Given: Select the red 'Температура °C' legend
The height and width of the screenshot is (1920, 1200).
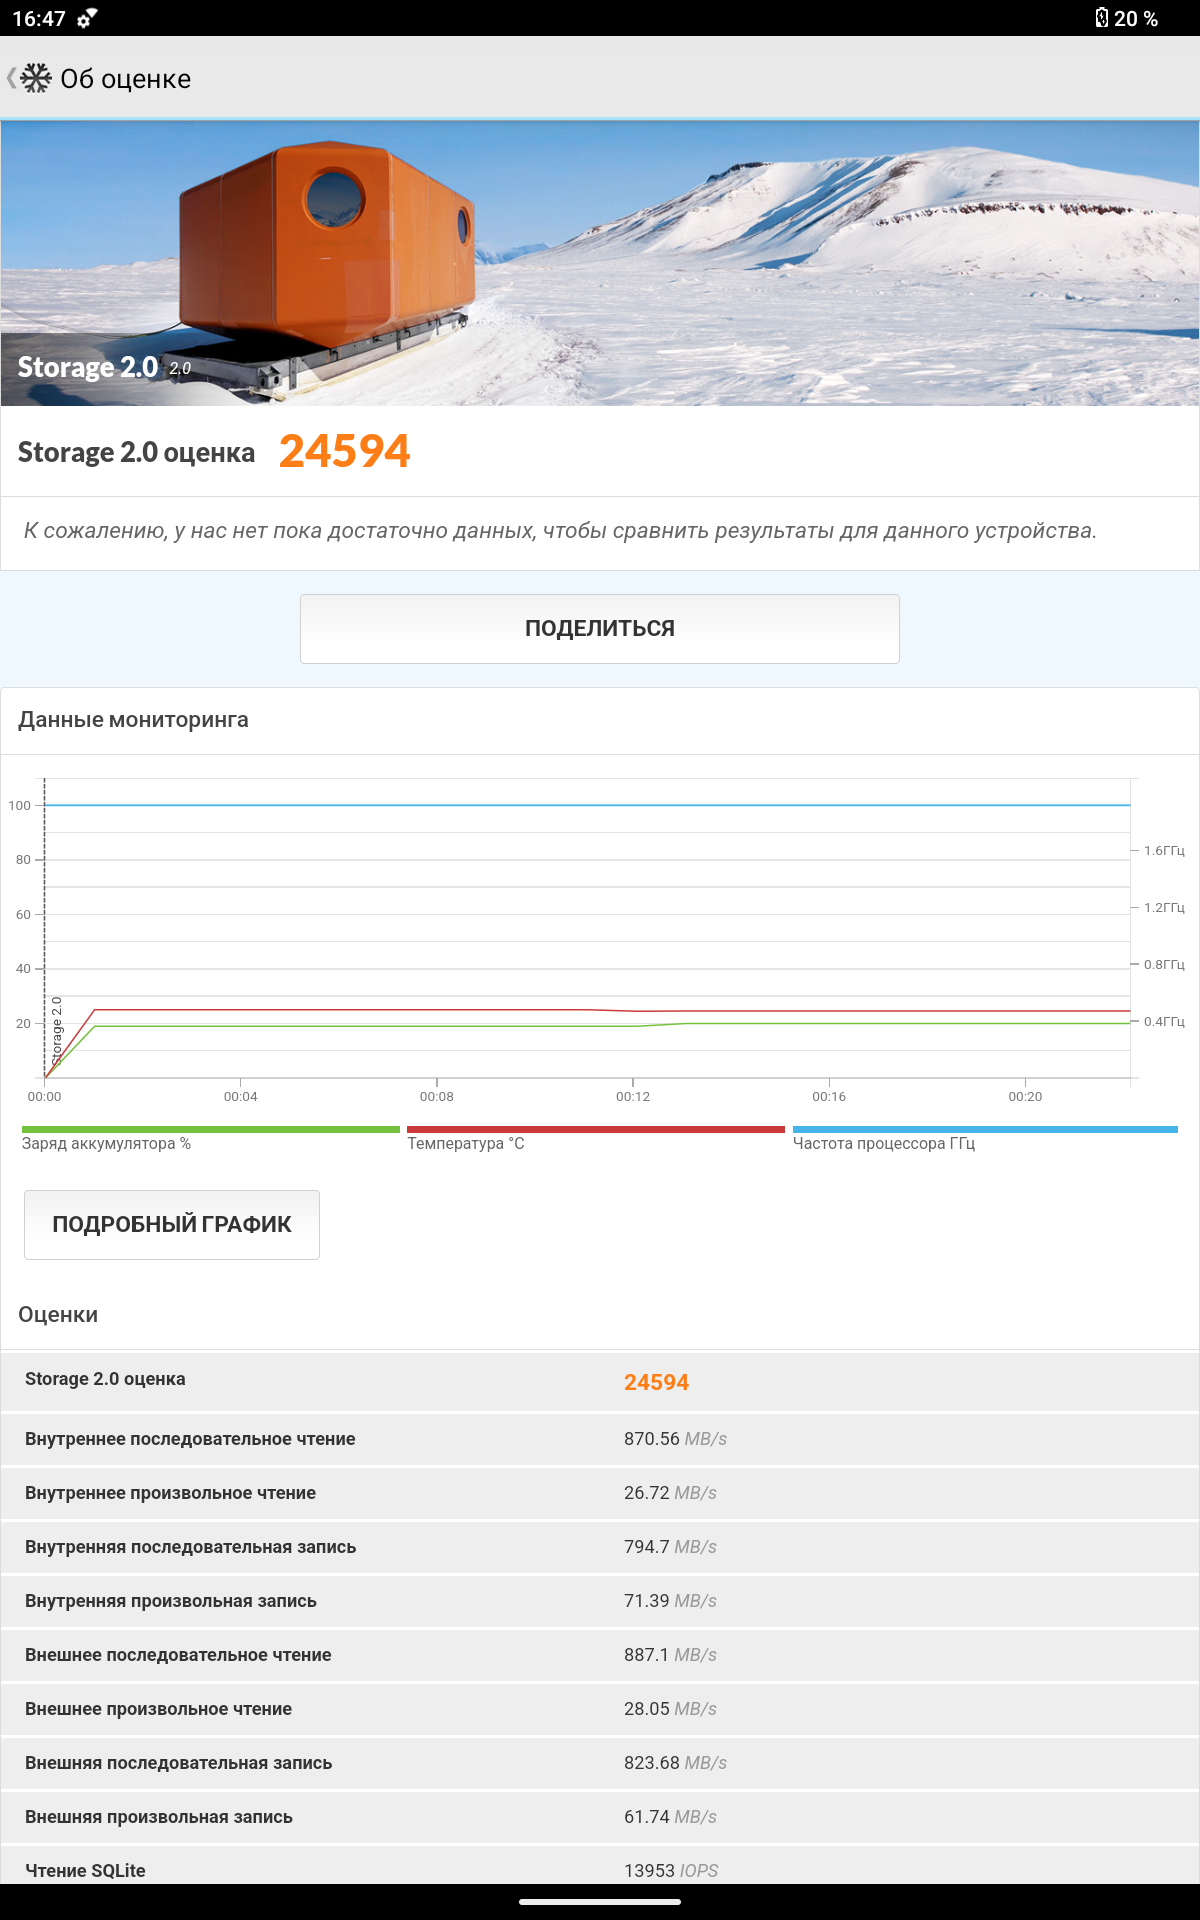Looking at the screenshot, I should click(595, 1139).
